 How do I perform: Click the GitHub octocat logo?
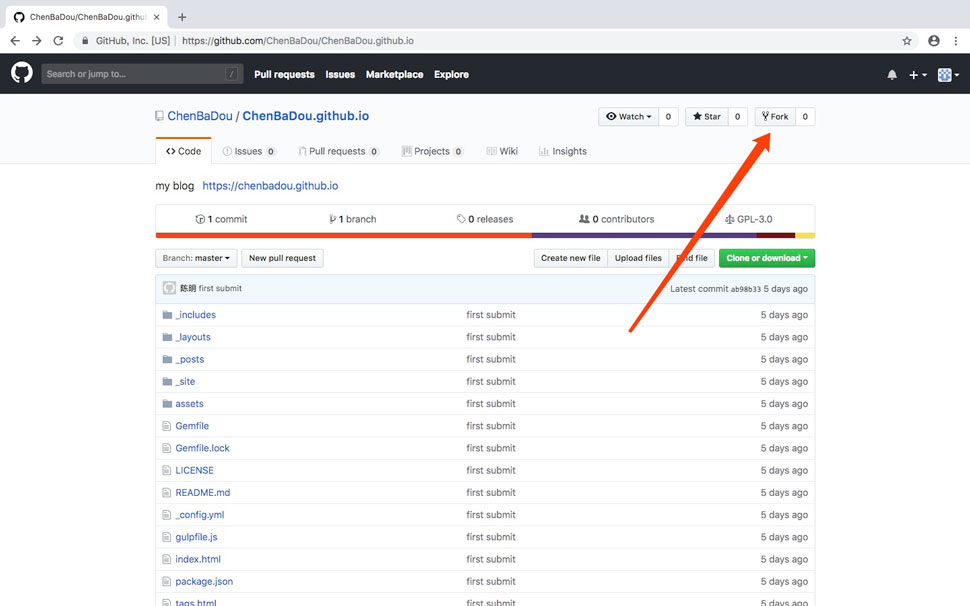pyautogui.click(x=22, y=73)
